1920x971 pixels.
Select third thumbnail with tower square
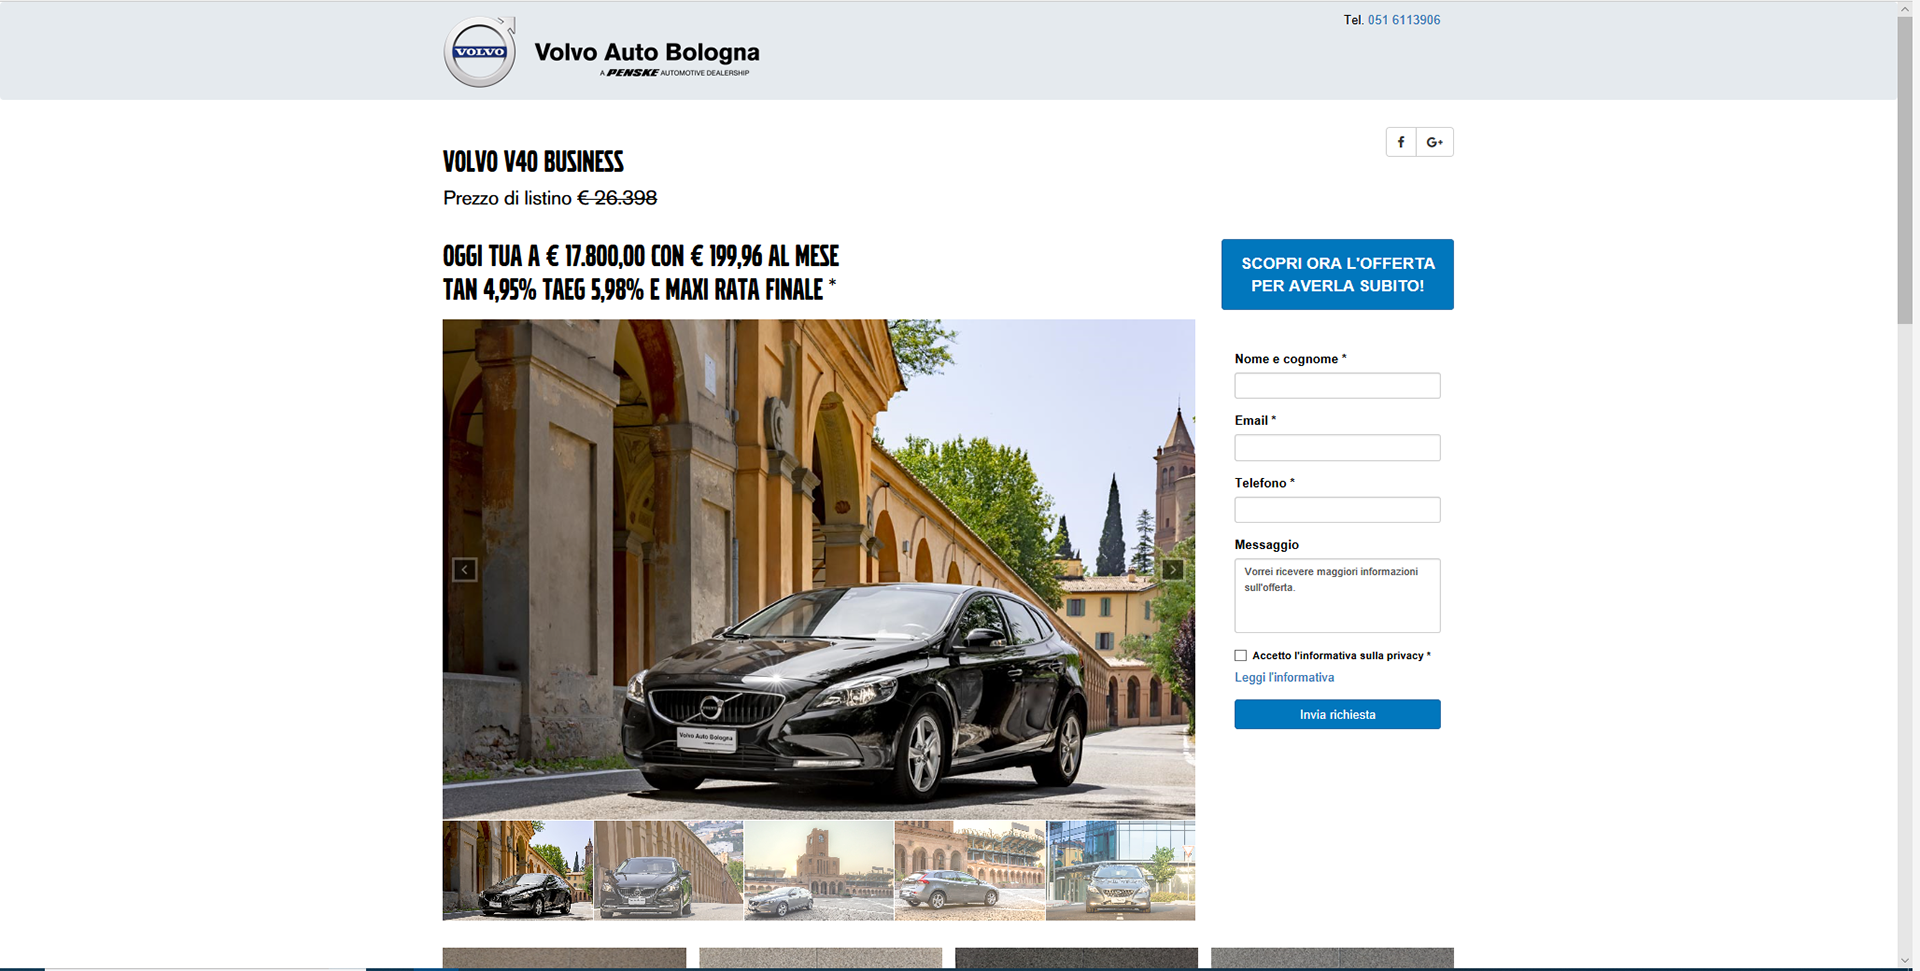[x=819, y=870]
